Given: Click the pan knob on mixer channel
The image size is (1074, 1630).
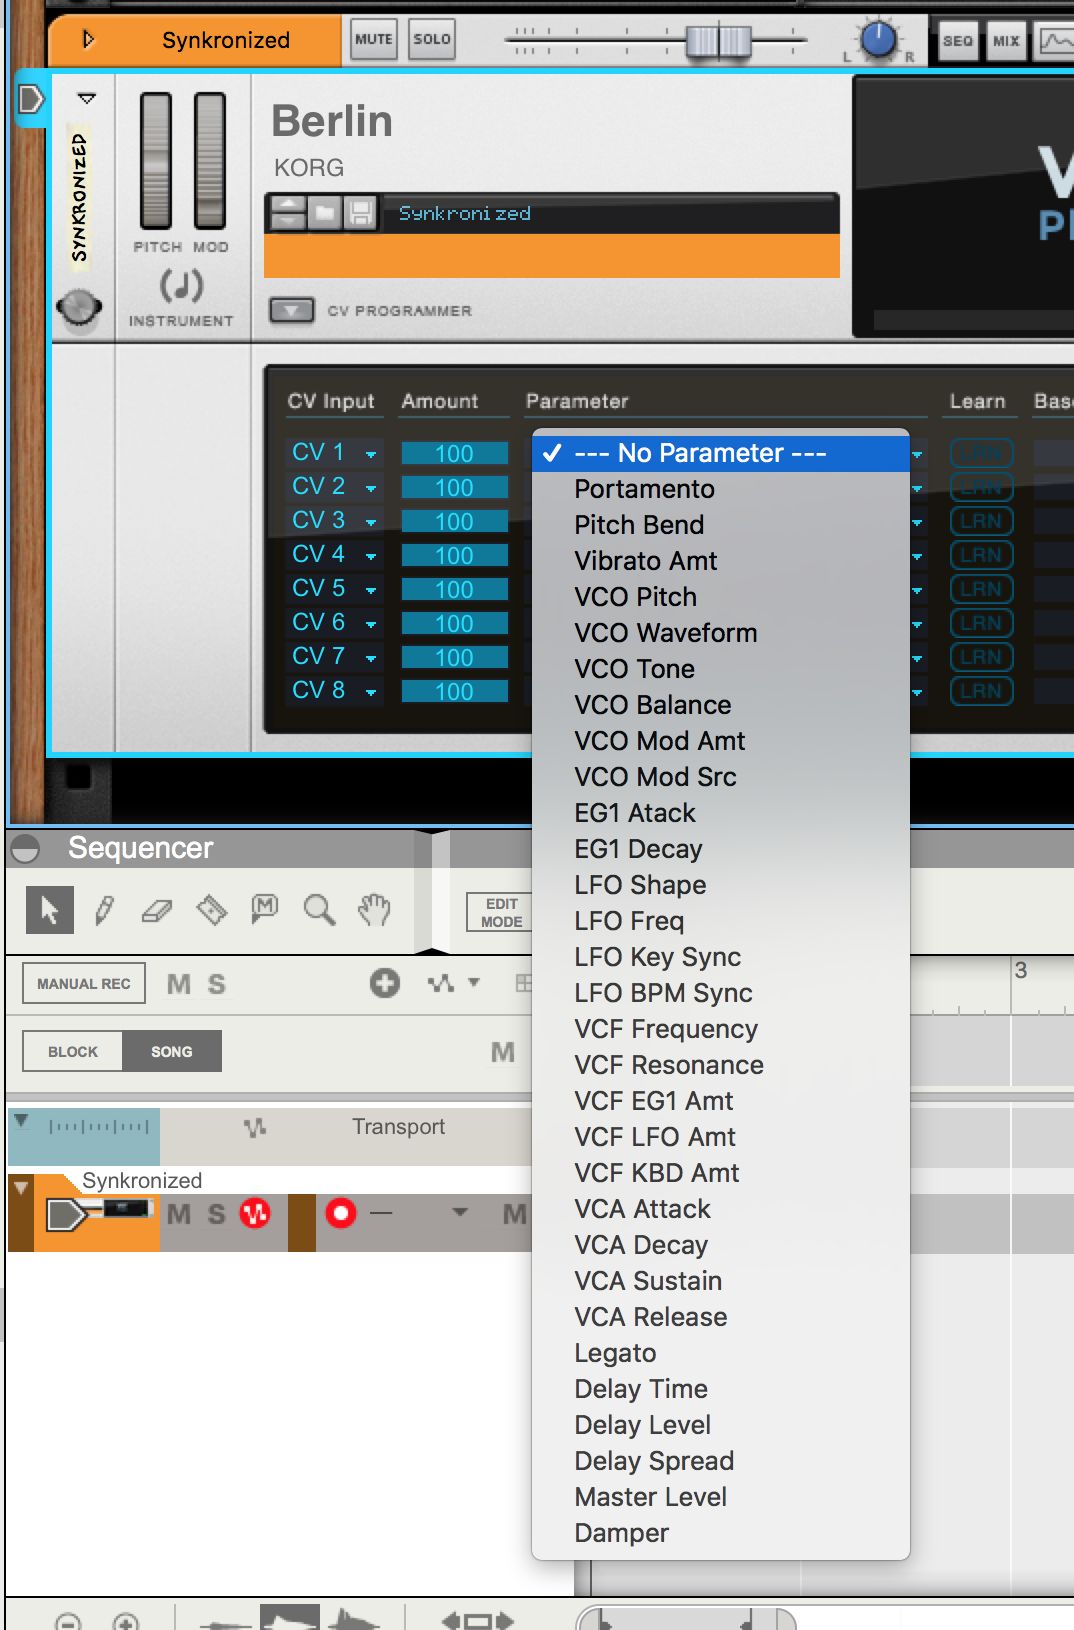Looking at the screenshot, I should tap(879, 40).
